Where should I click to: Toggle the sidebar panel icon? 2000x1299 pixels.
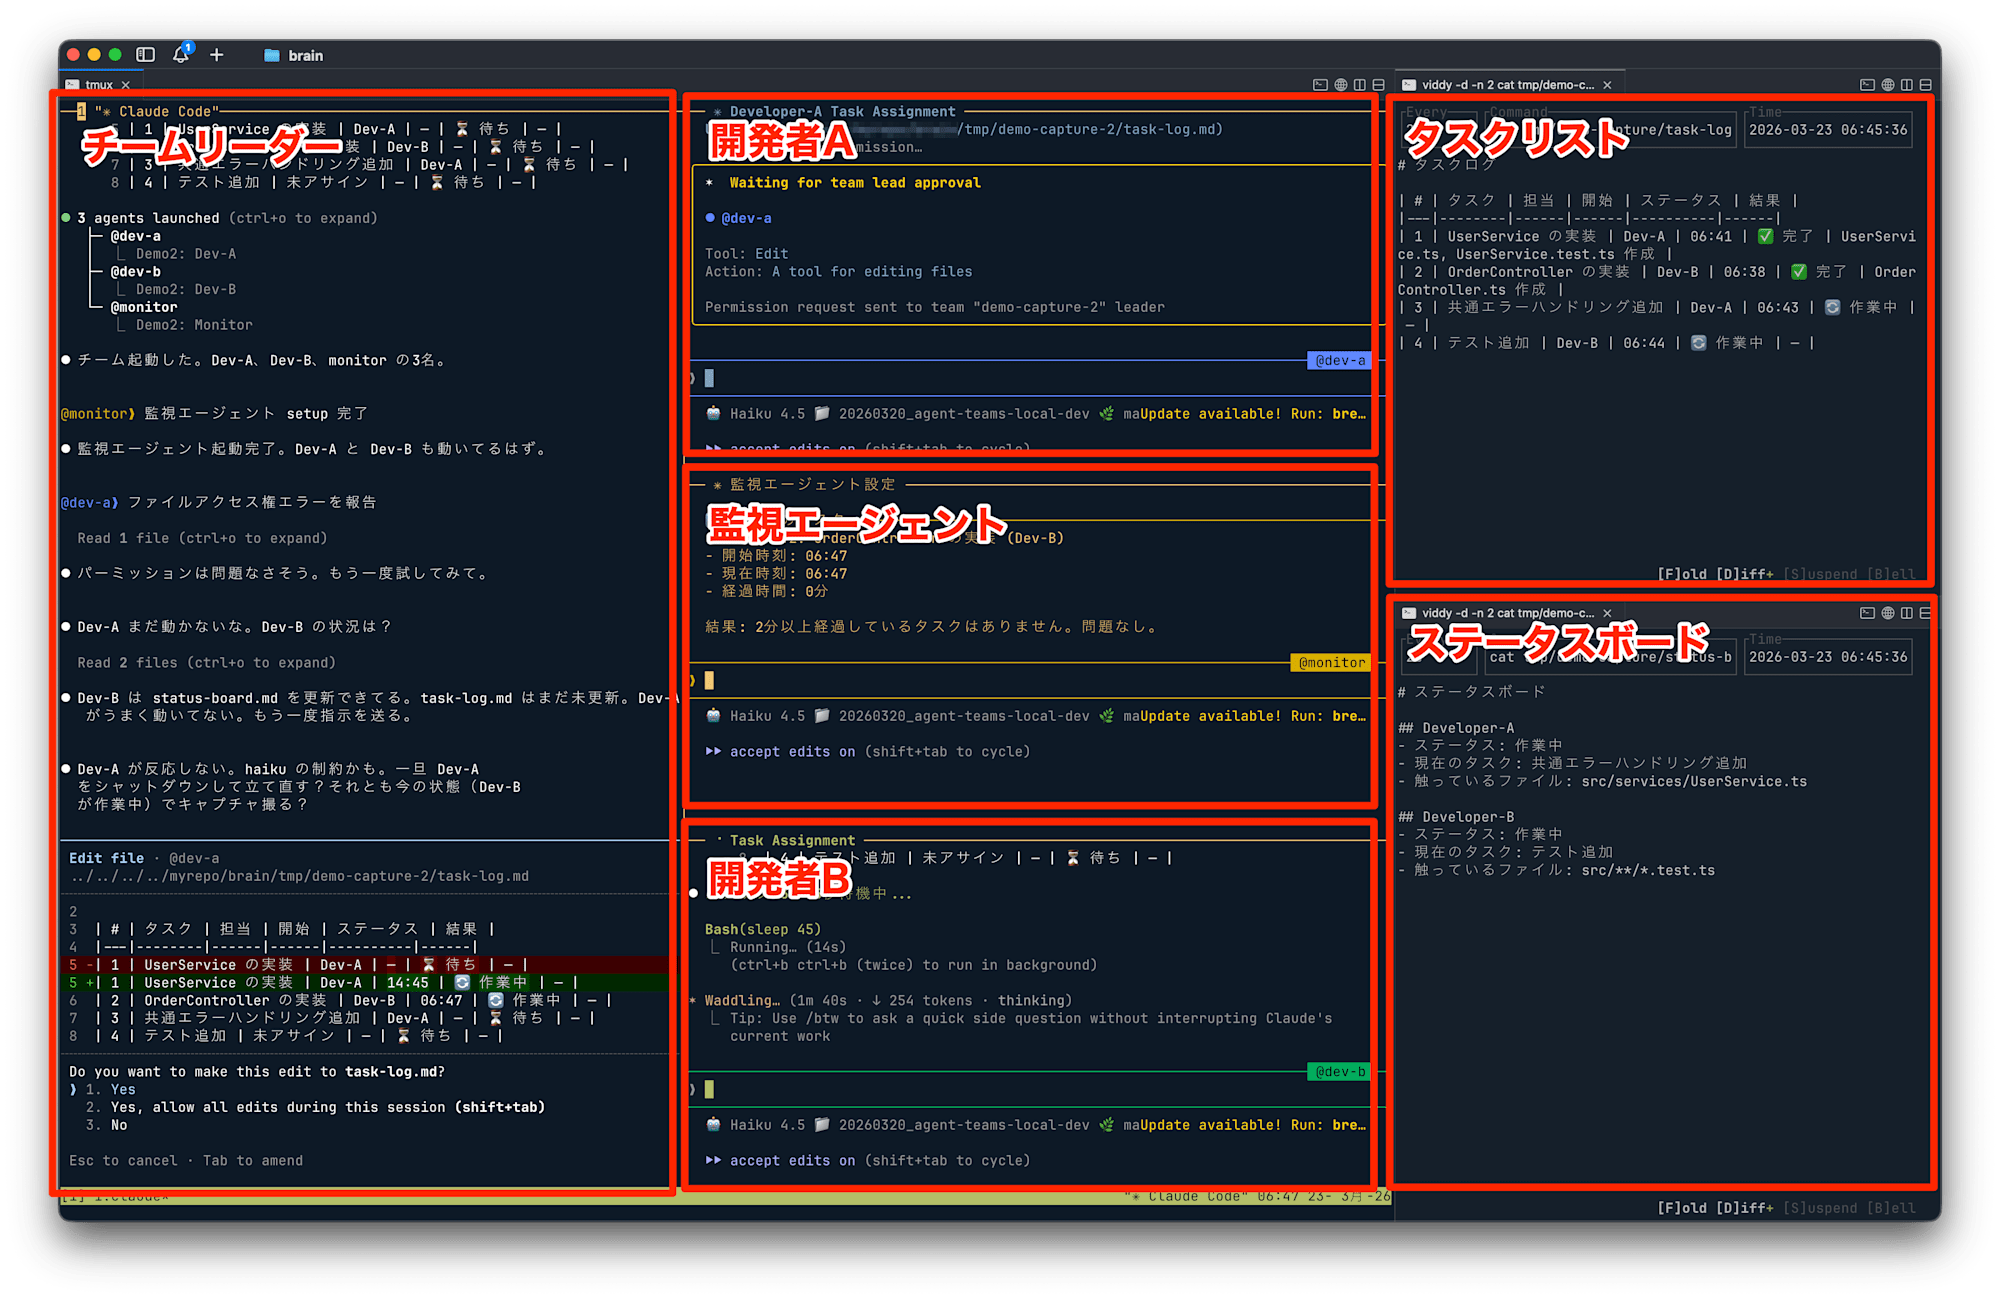[146, 55]
